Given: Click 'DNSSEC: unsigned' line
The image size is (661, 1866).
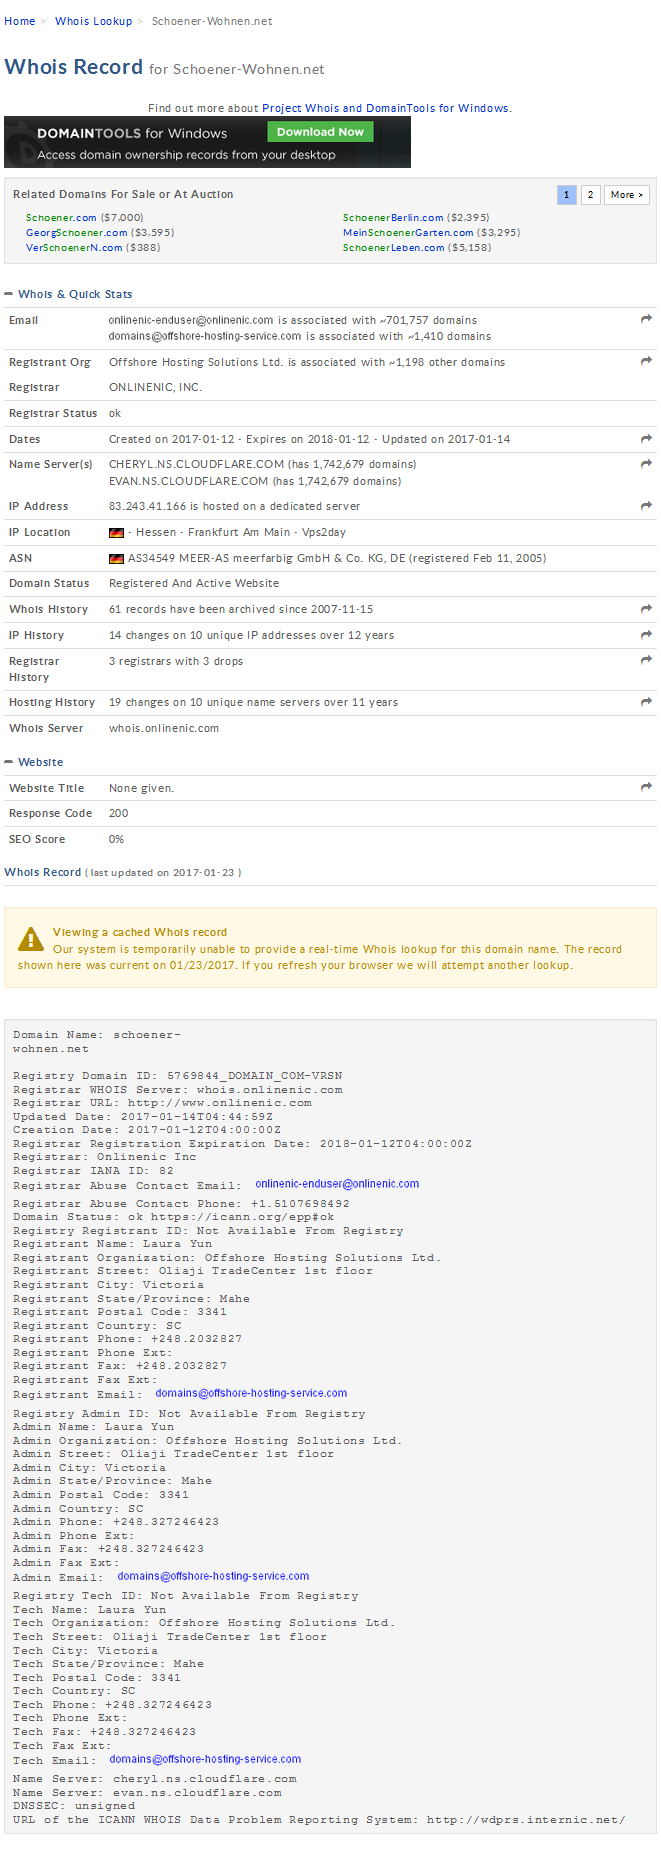Looking at the screenshot, I should 74,1806.
